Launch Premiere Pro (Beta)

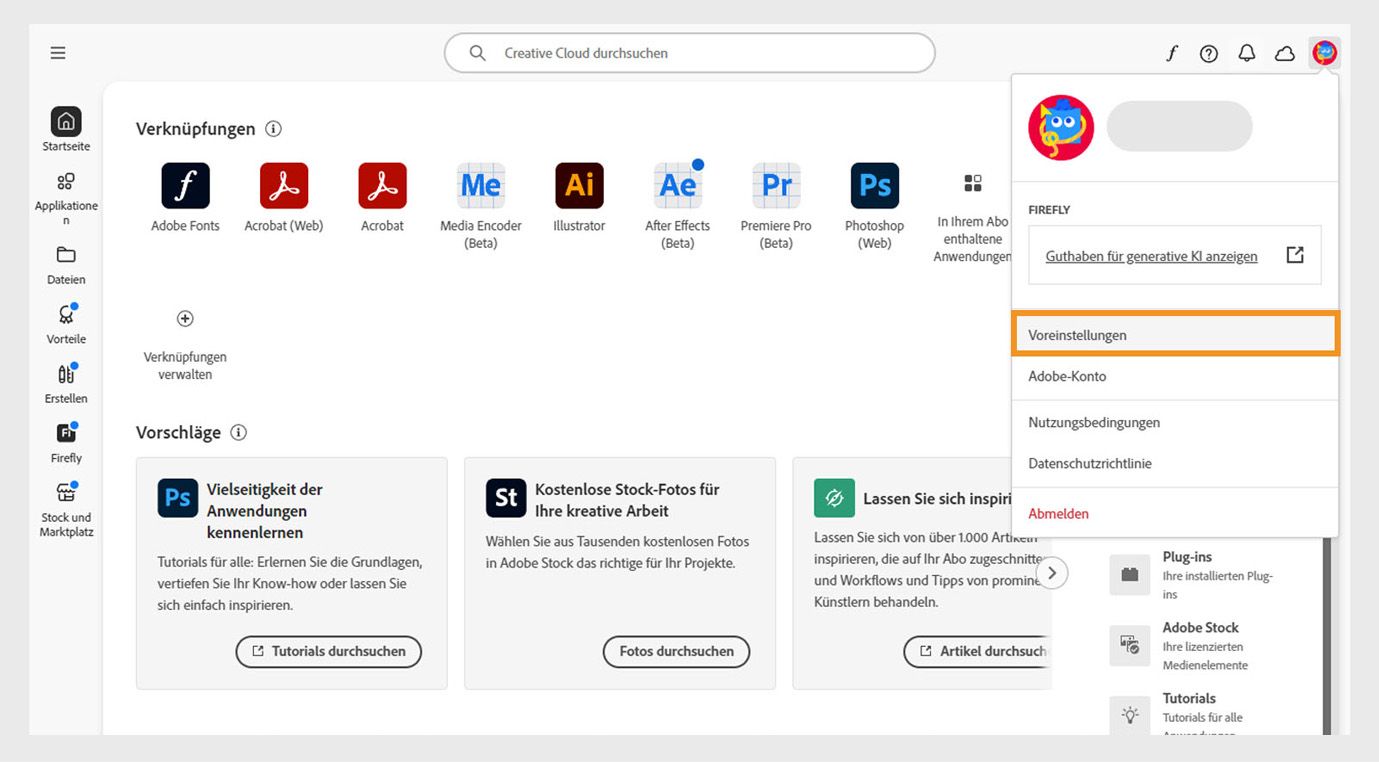tap(776, 186)
